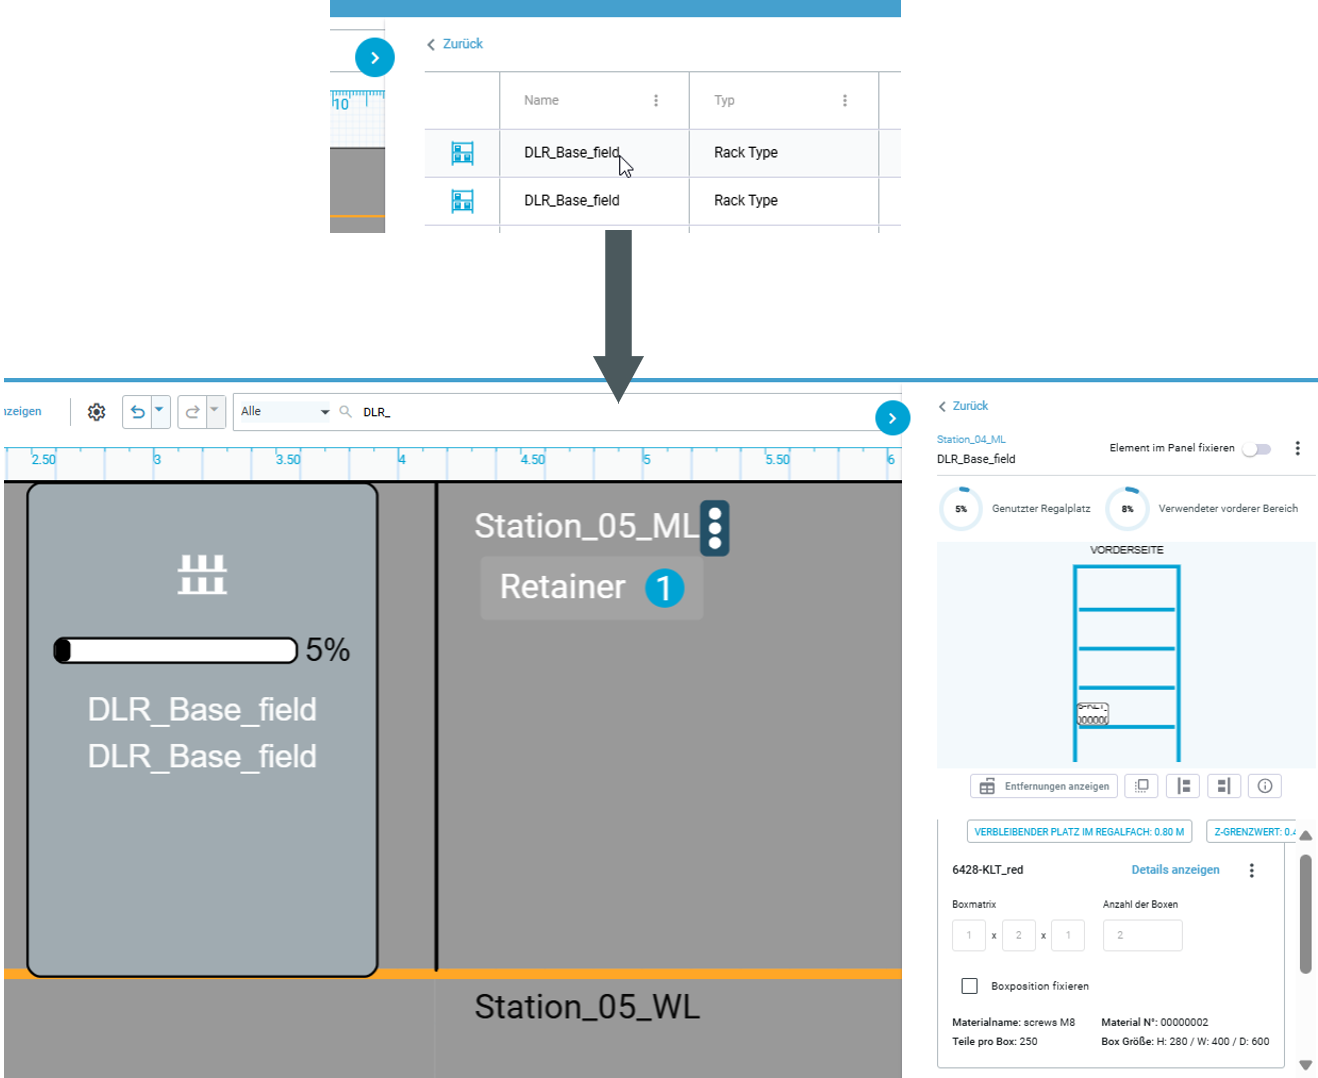Open the Name column options menu

tap(656, 100)
